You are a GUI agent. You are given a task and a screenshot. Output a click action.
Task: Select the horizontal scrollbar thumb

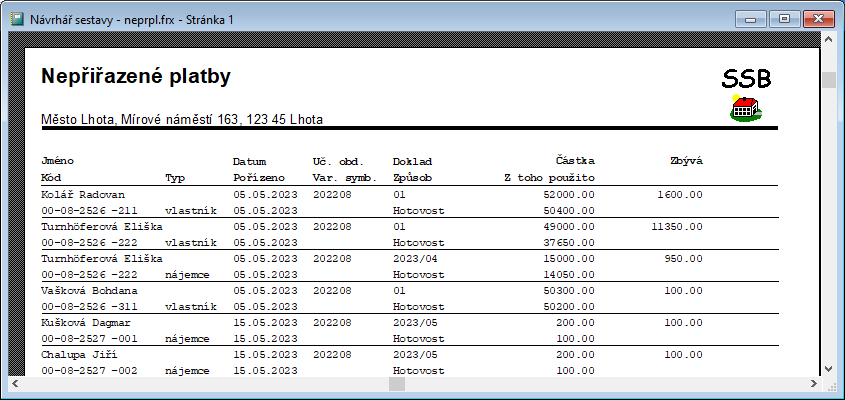(x=397, y=383)
